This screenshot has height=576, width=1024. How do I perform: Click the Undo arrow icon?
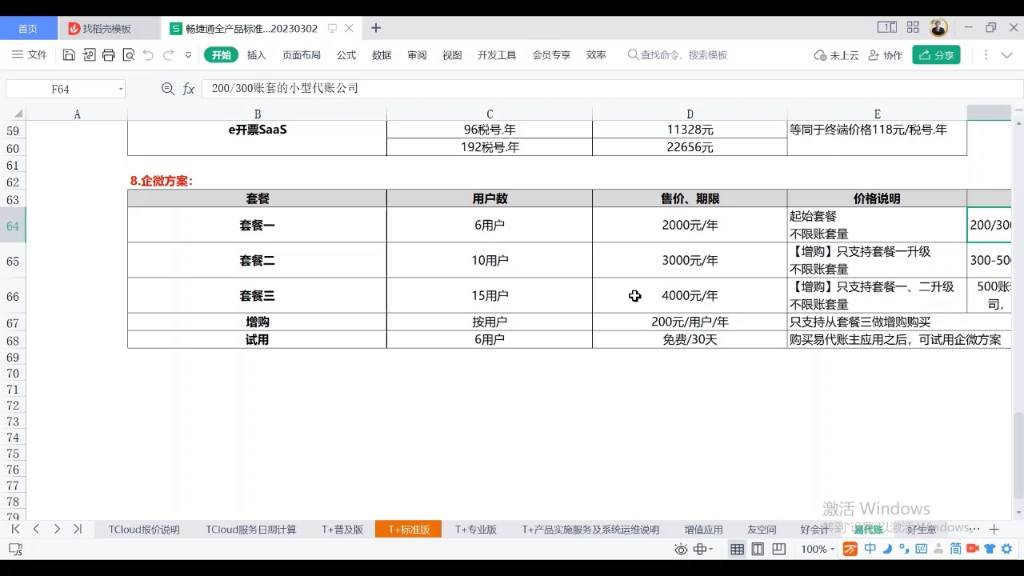pyautogui.click(x=148, y=55)
